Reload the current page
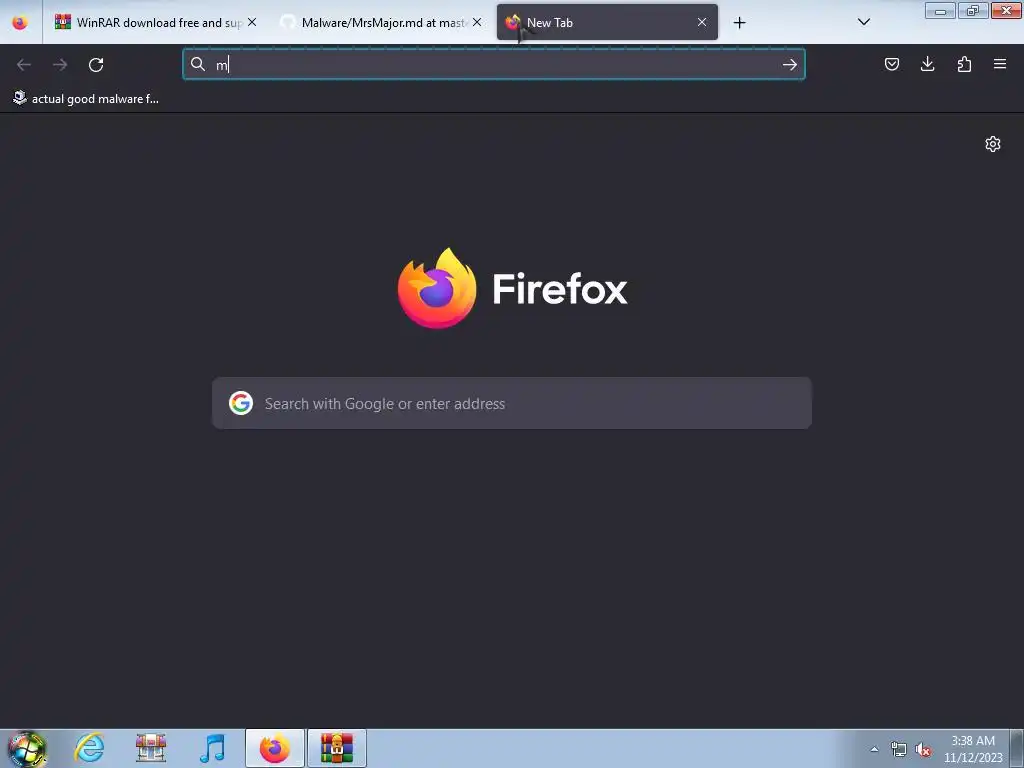 [x=96, y=65]
